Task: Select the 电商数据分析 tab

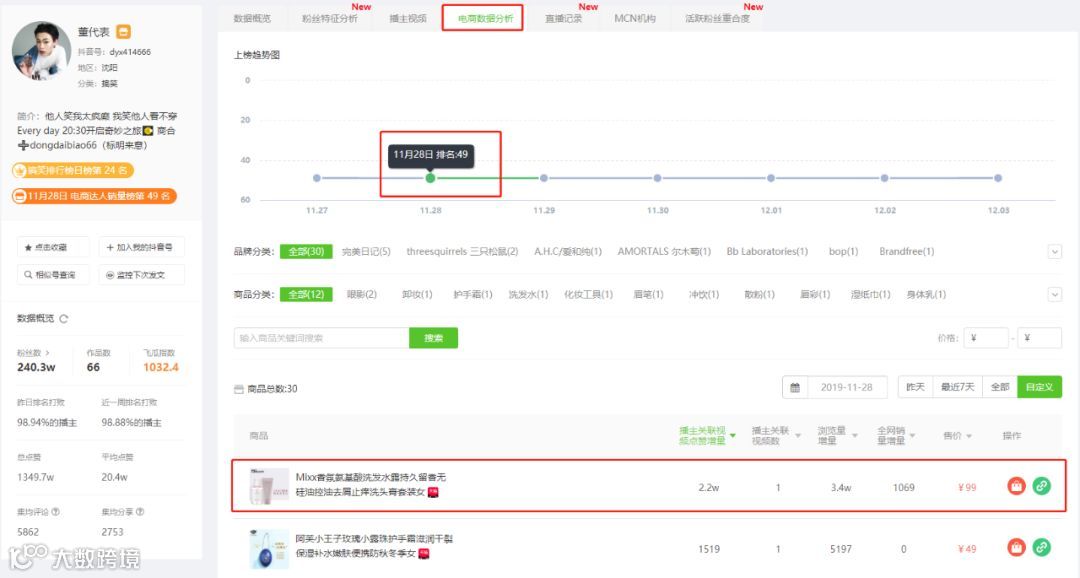Action: click(486, 19)
